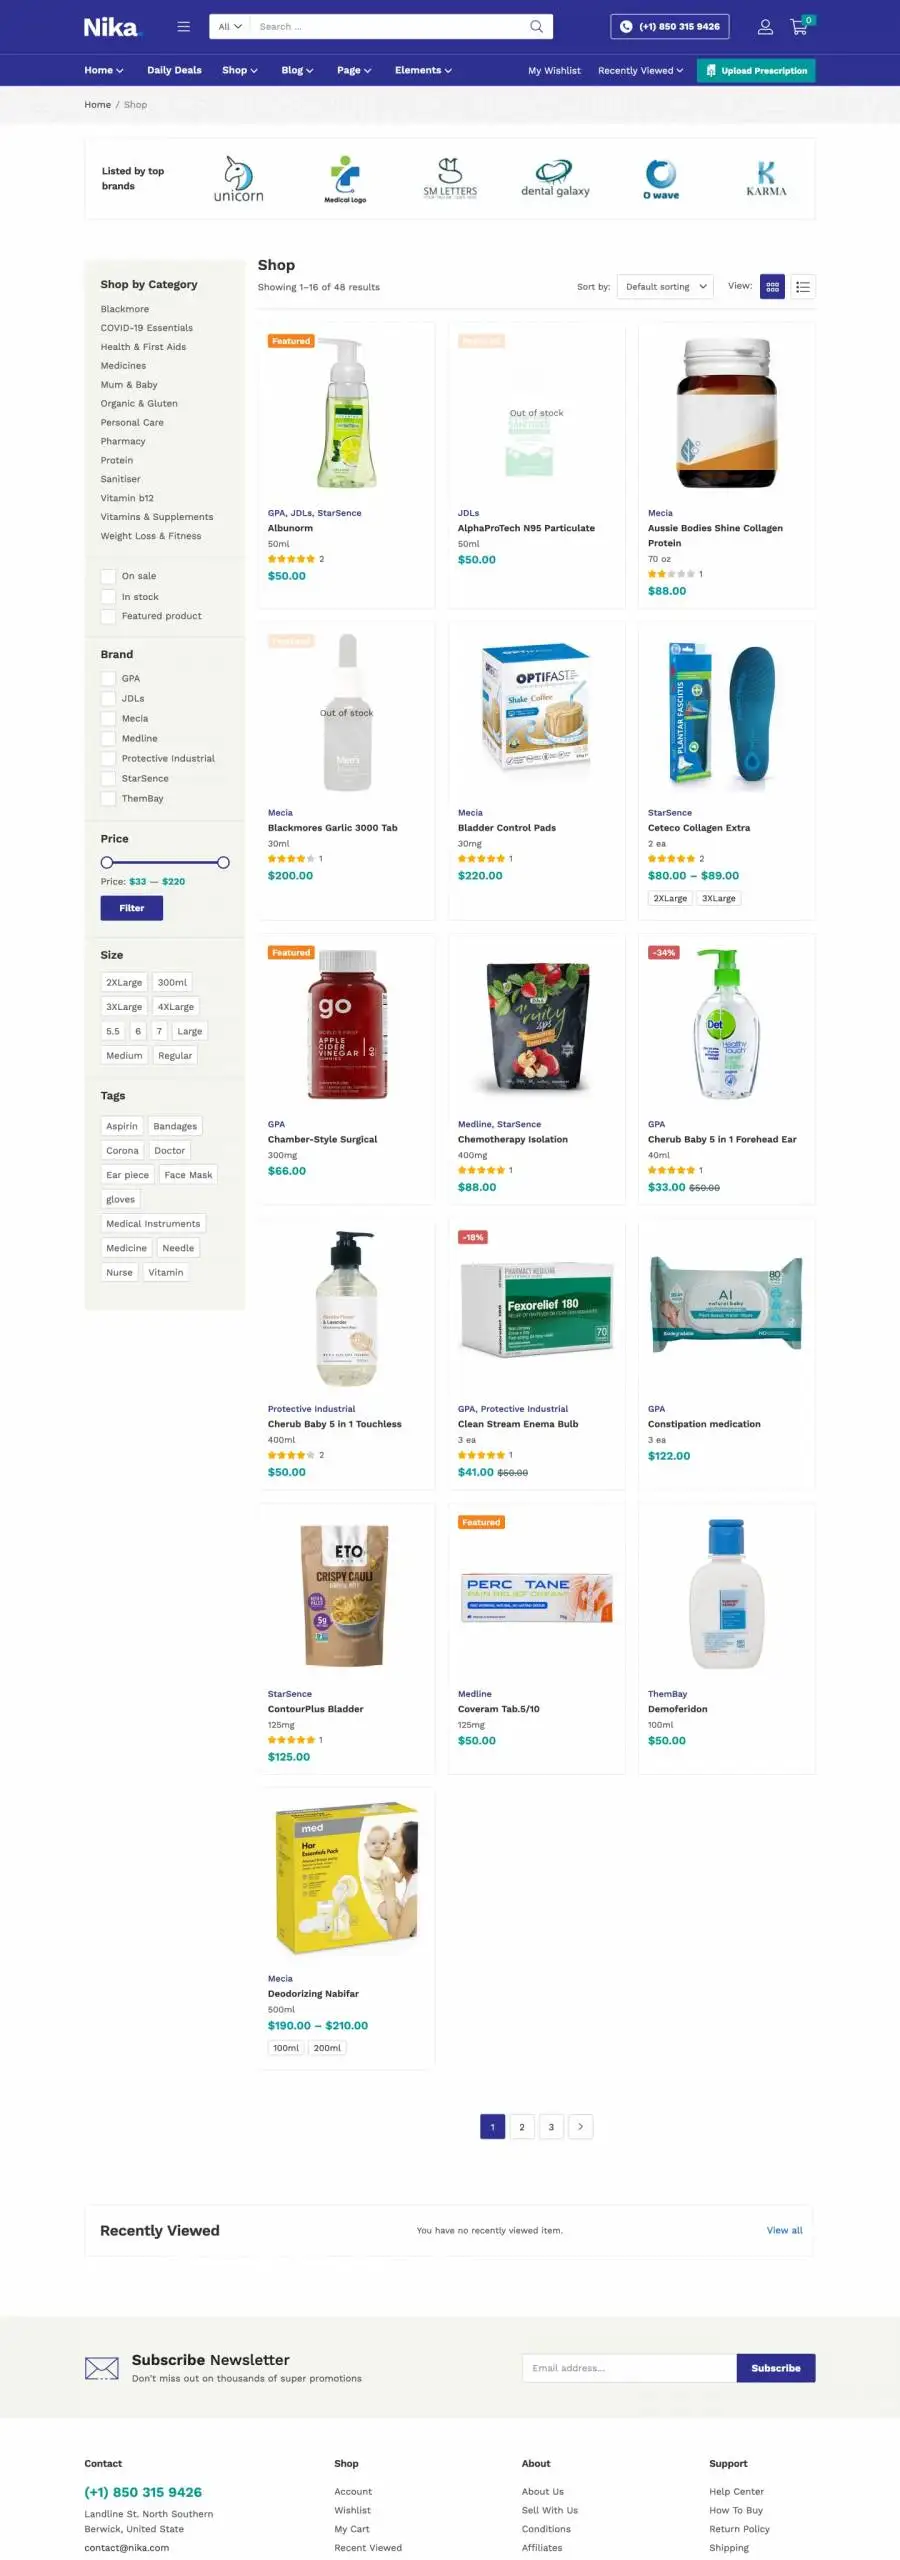Open the shopping cart icon
The width and height of the screenshot is (900, 2560).
799,27
